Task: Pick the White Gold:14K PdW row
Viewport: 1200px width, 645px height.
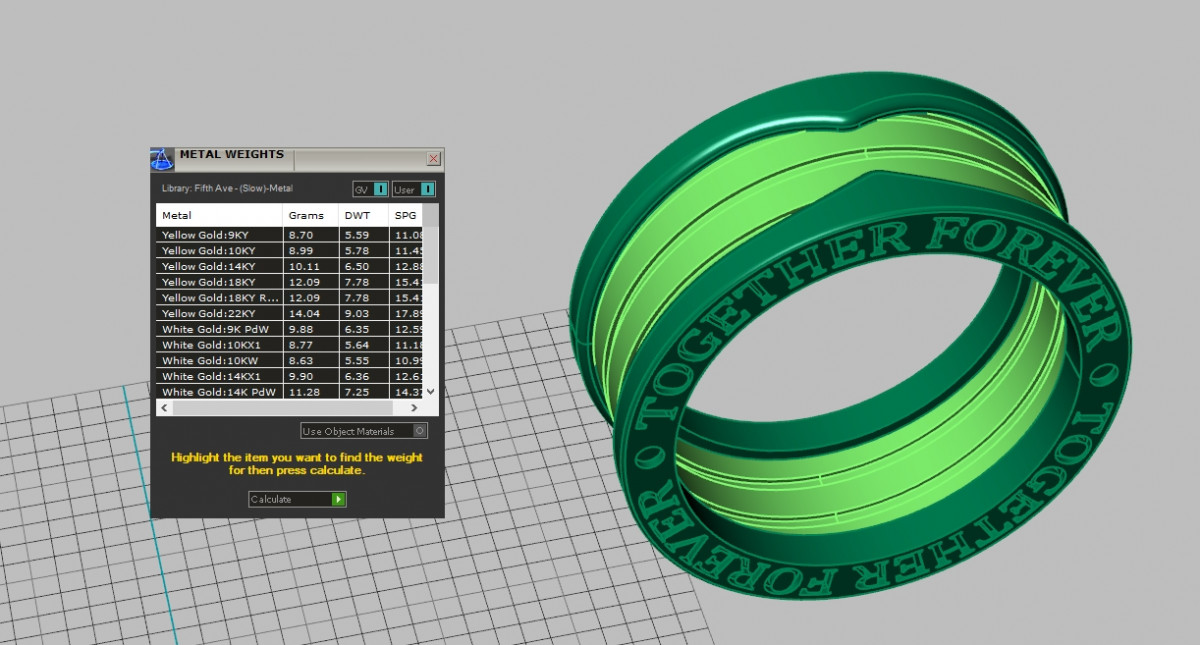Action: point(218,392)
